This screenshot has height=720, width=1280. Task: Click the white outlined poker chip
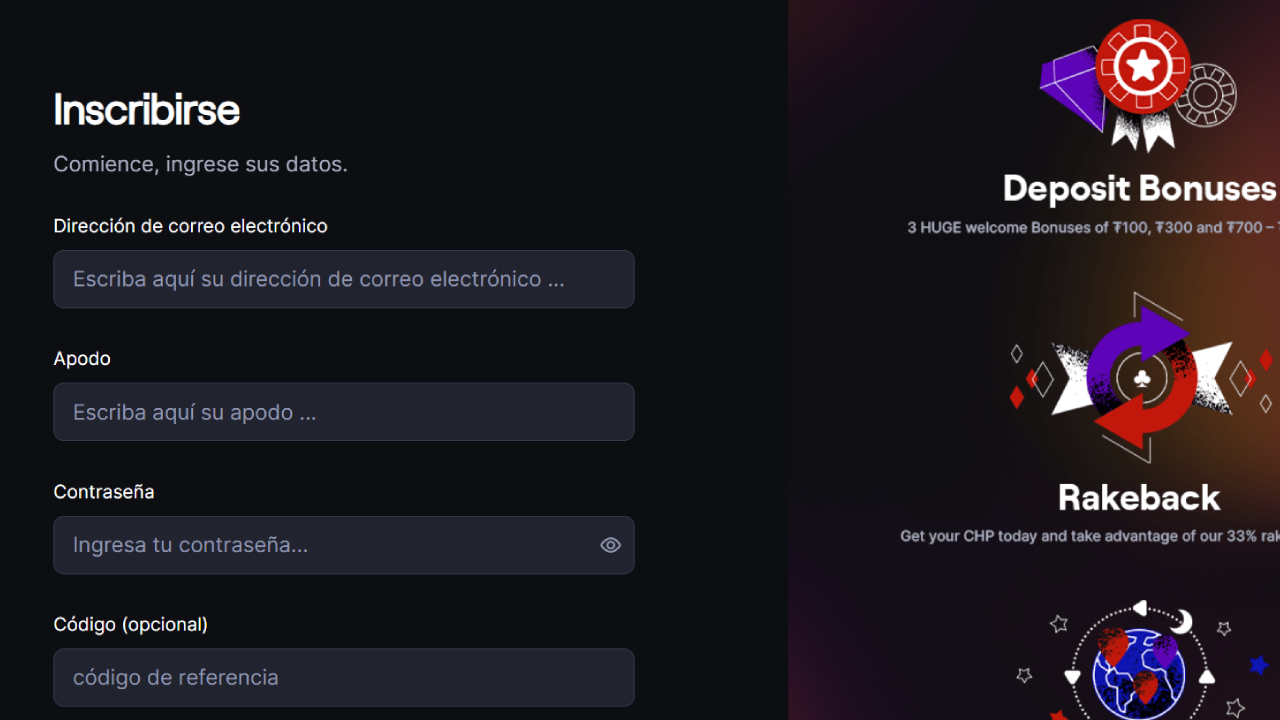pyautogui.click(x=1207, y=95)
